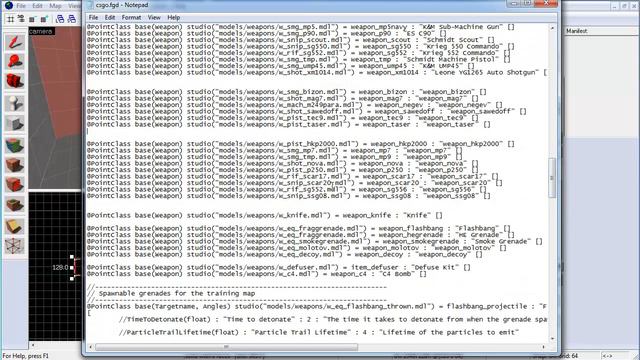Click Notepad vertical scrollbar thumb
The width and height of the screenshot is (640, 360).
click(x=552, y=177)
